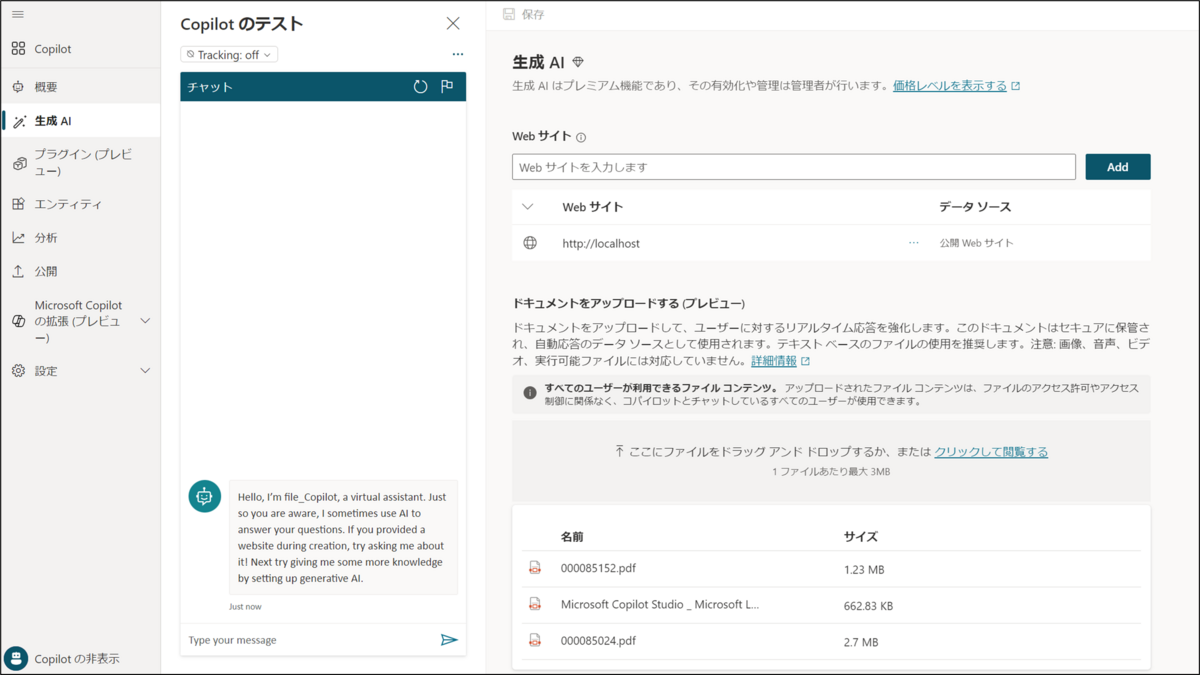Image resolution: width=1200 pixels, height=675 pixels.
Task: Open the 分析 menu item
Action: pos(80,238)
